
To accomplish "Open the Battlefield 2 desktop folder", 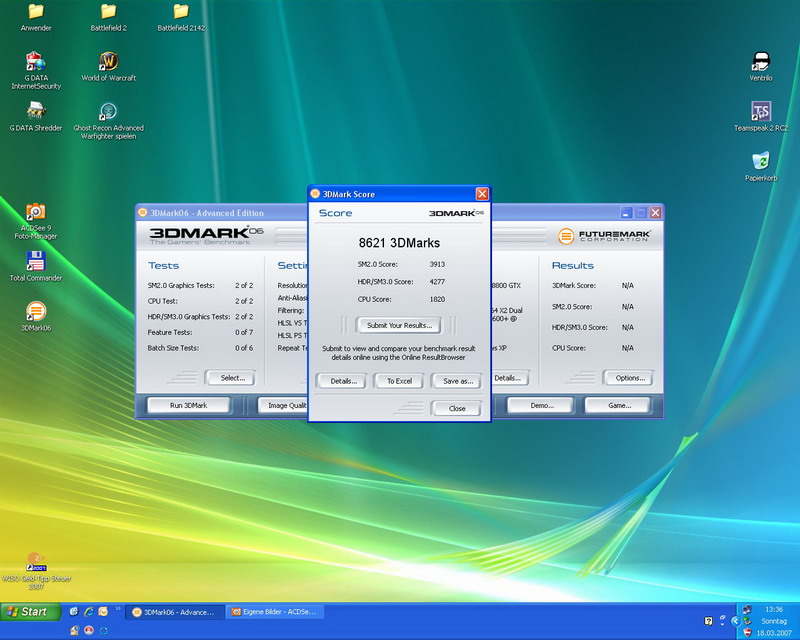I will 108,18.
